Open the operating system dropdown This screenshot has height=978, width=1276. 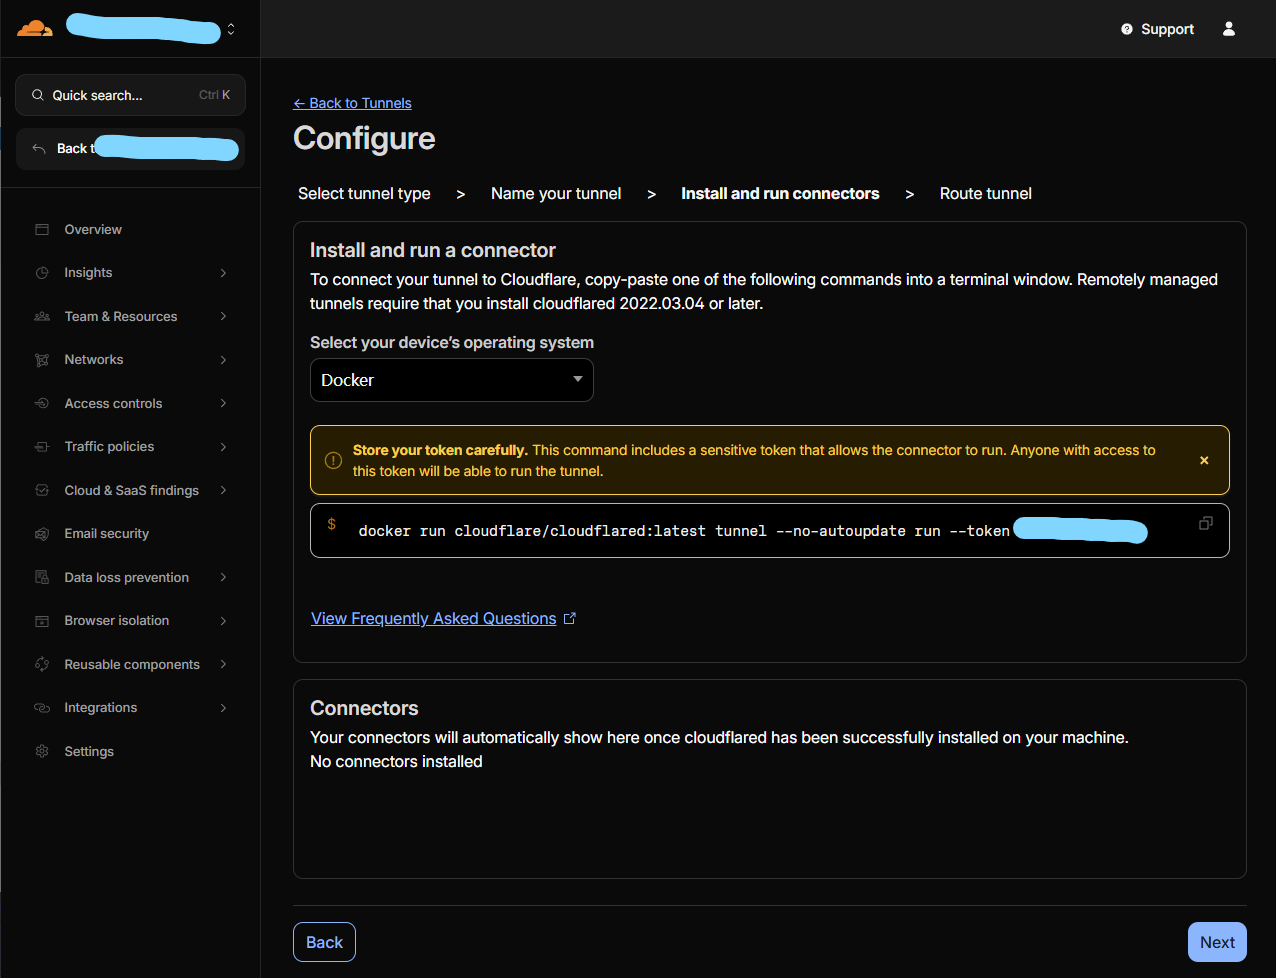coord(451,380)
